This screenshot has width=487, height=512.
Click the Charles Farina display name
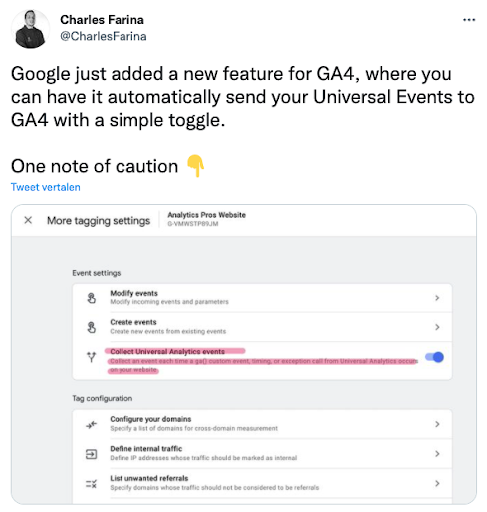(102, 20)
